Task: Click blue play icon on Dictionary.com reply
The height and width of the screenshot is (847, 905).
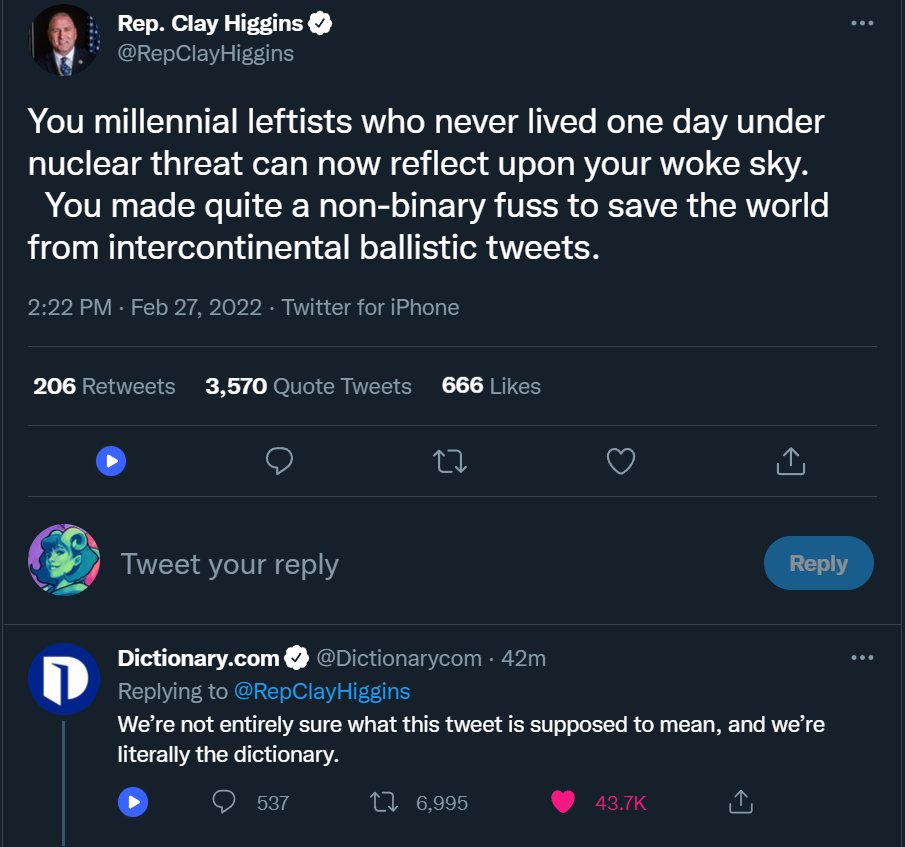Action: (133, 802)
